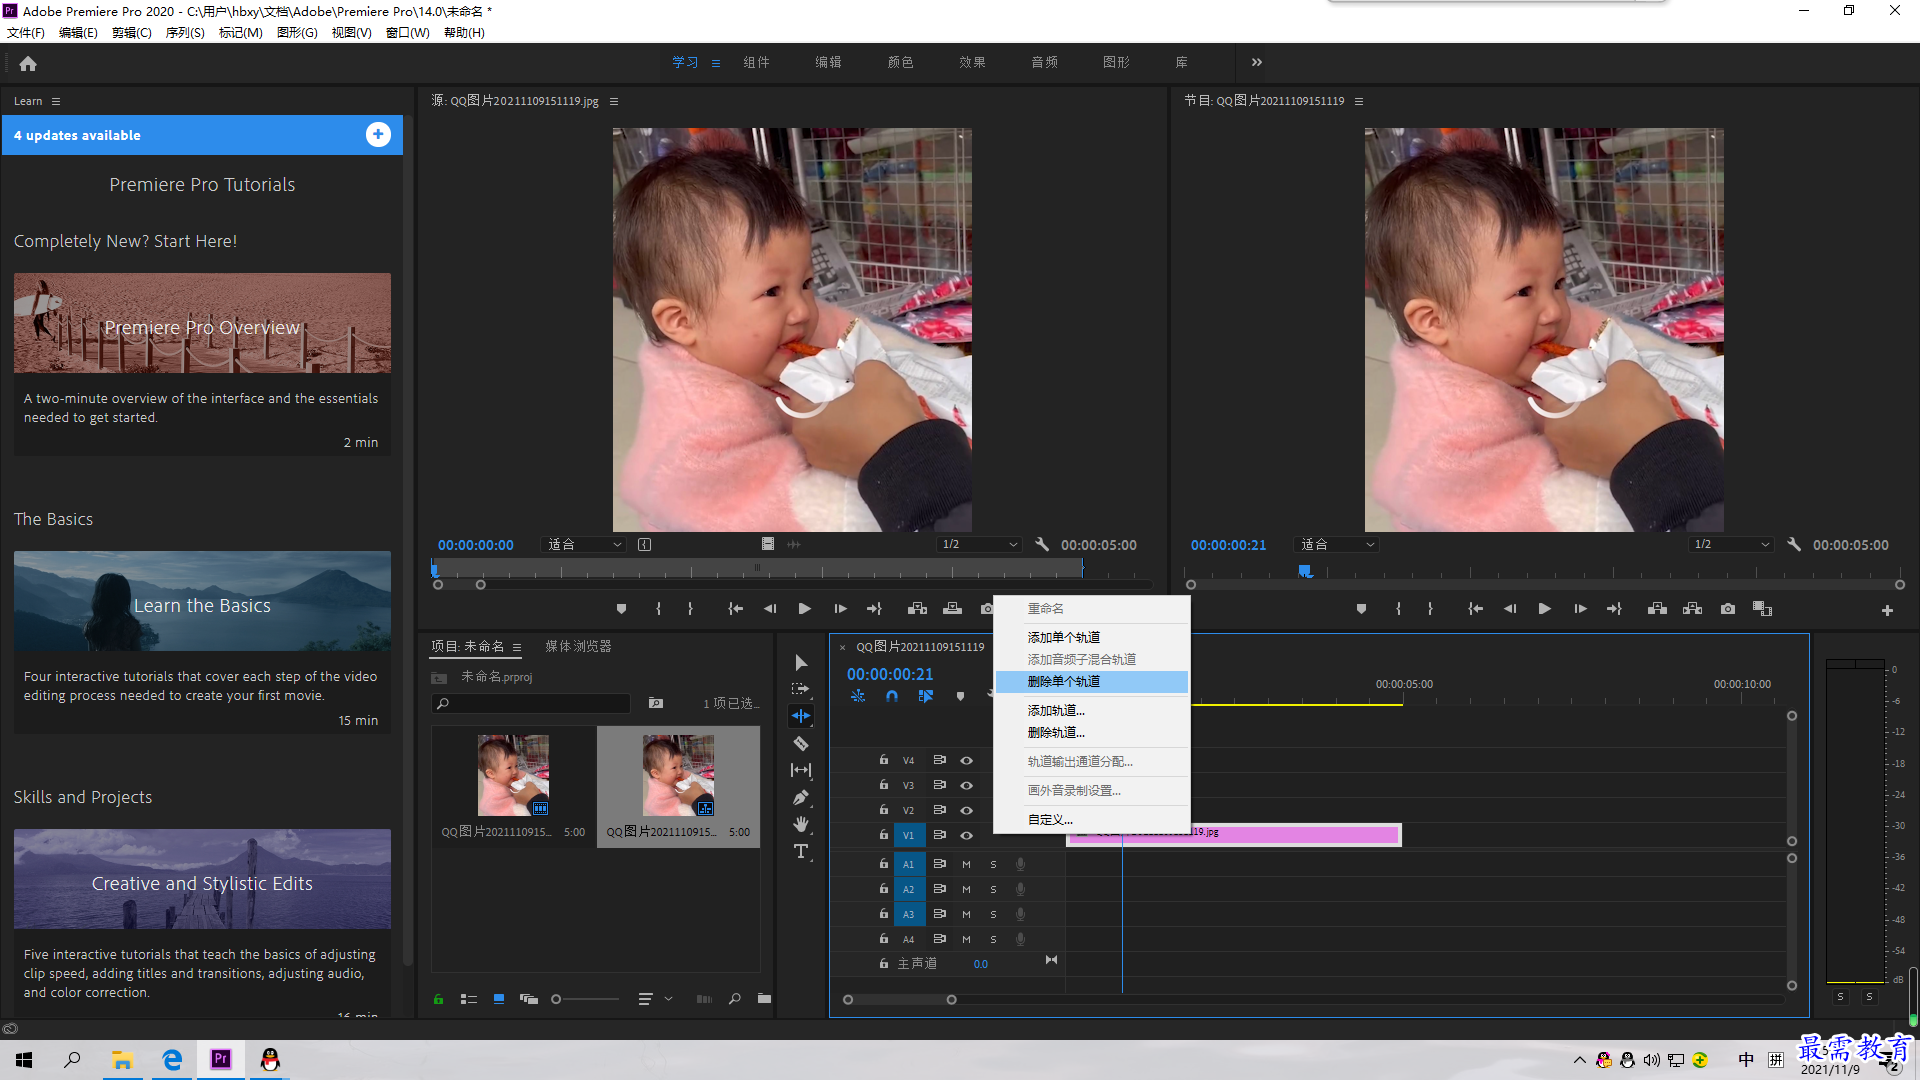The width and height of the screenshot is (1920, 1080).
Task: Open Program monitor playback resolution dropdown
Action: point(1732,544)
